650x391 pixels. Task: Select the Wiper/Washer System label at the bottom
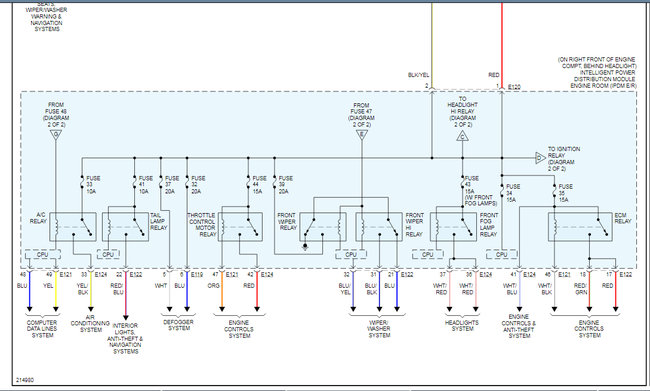coord(378,329)
